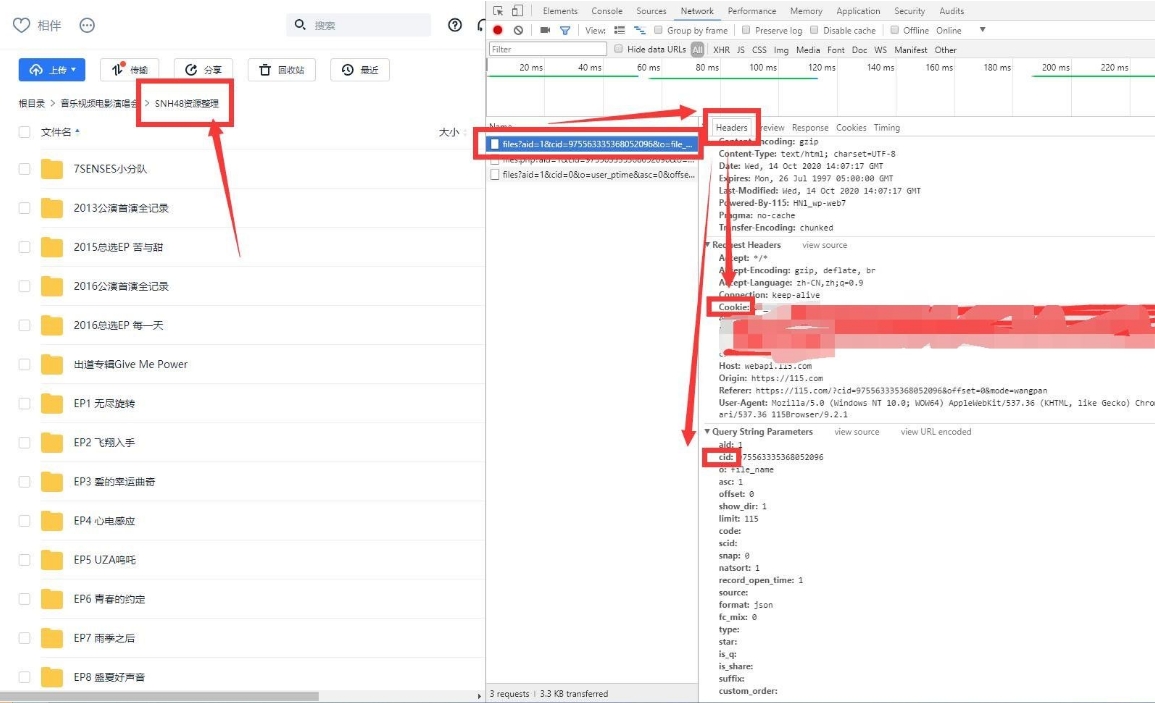Select the inspect element cursor icon
This screenshot has height=703, width=1155.
pyautogui.click(x=498, y=11)
